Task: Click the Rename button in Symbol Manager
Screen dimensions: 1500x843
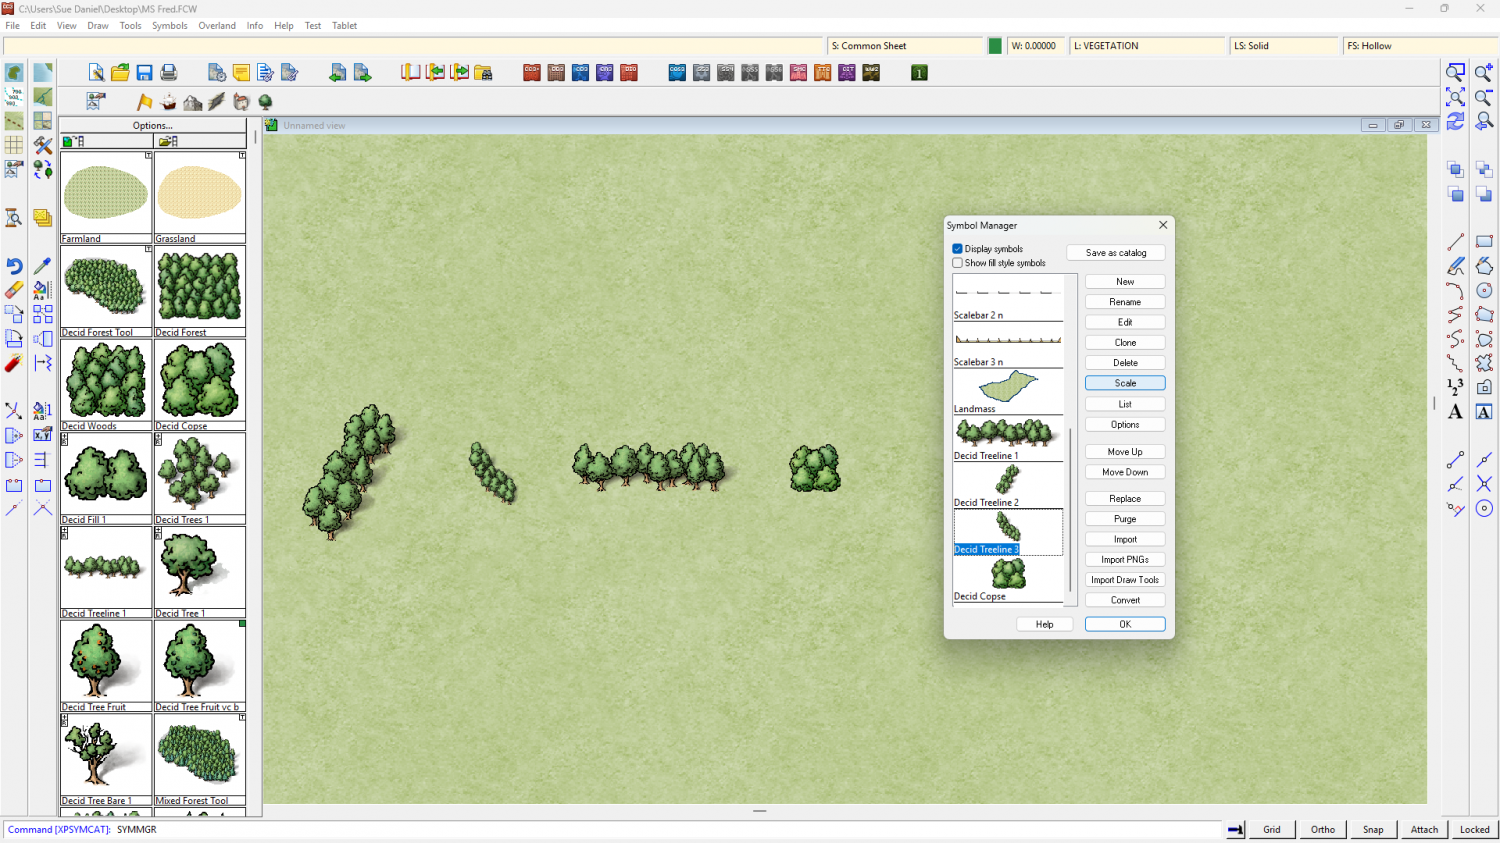Action: (x=1125, y=302)
